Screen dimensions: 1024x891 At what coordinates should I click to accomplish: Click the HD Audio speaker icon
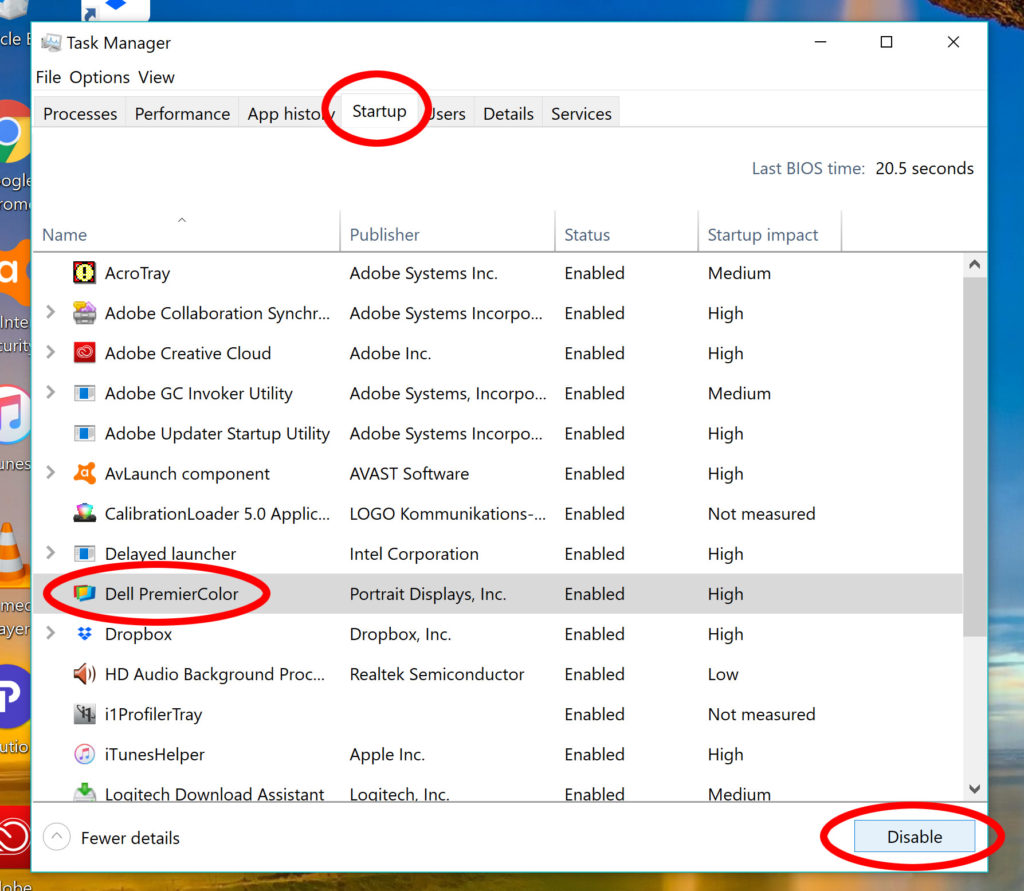click(x=85, y=674)
